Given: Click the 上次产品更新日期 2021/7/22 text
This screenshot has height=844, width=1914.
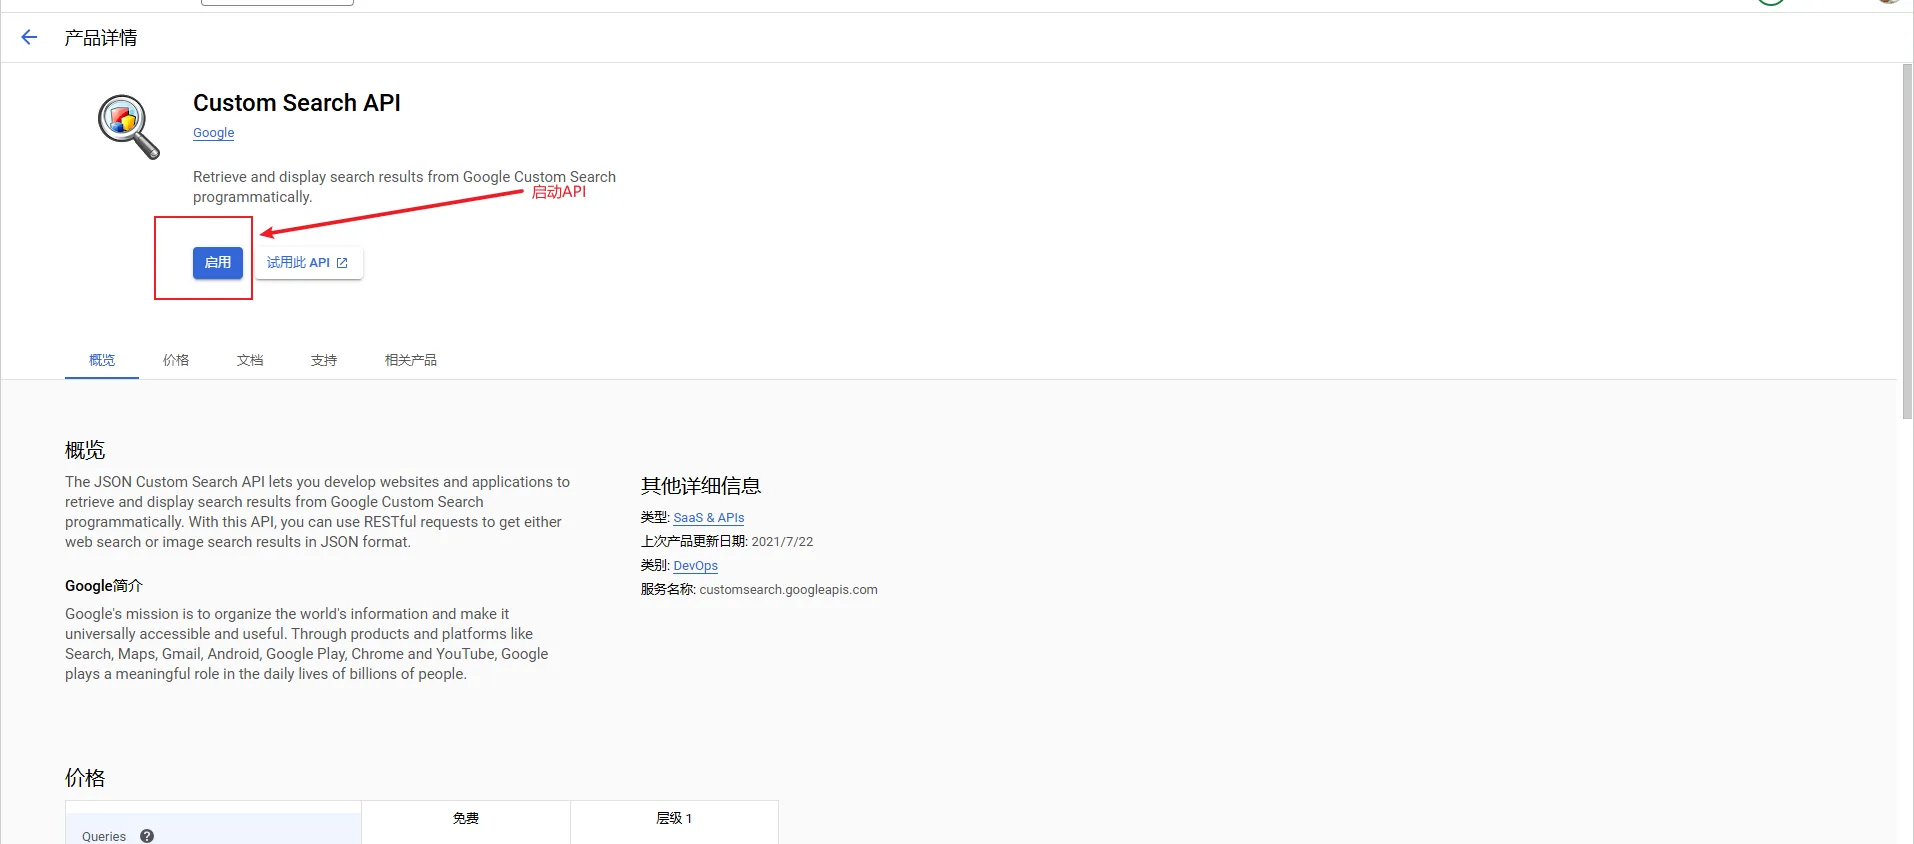Looking at the screenshot, I should coord(727,542).
